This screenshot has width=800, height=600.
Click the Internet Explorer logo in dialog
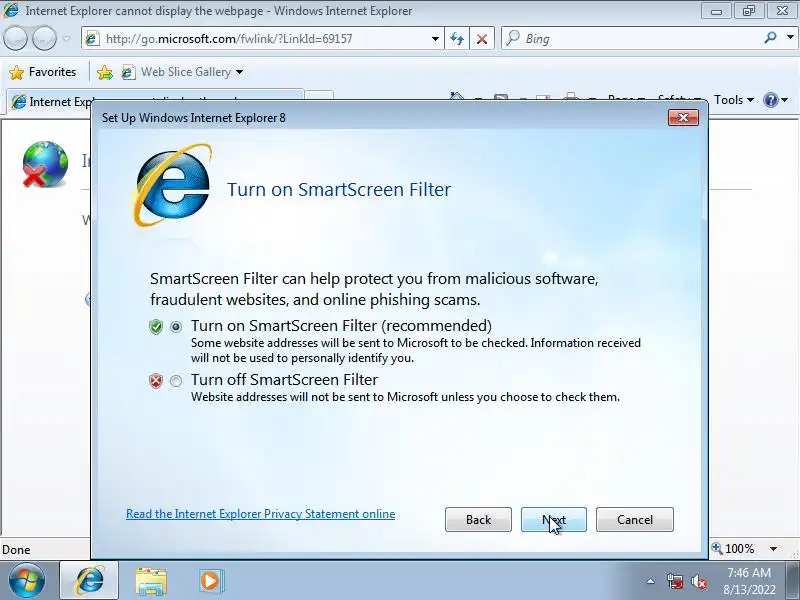point(172,185)
